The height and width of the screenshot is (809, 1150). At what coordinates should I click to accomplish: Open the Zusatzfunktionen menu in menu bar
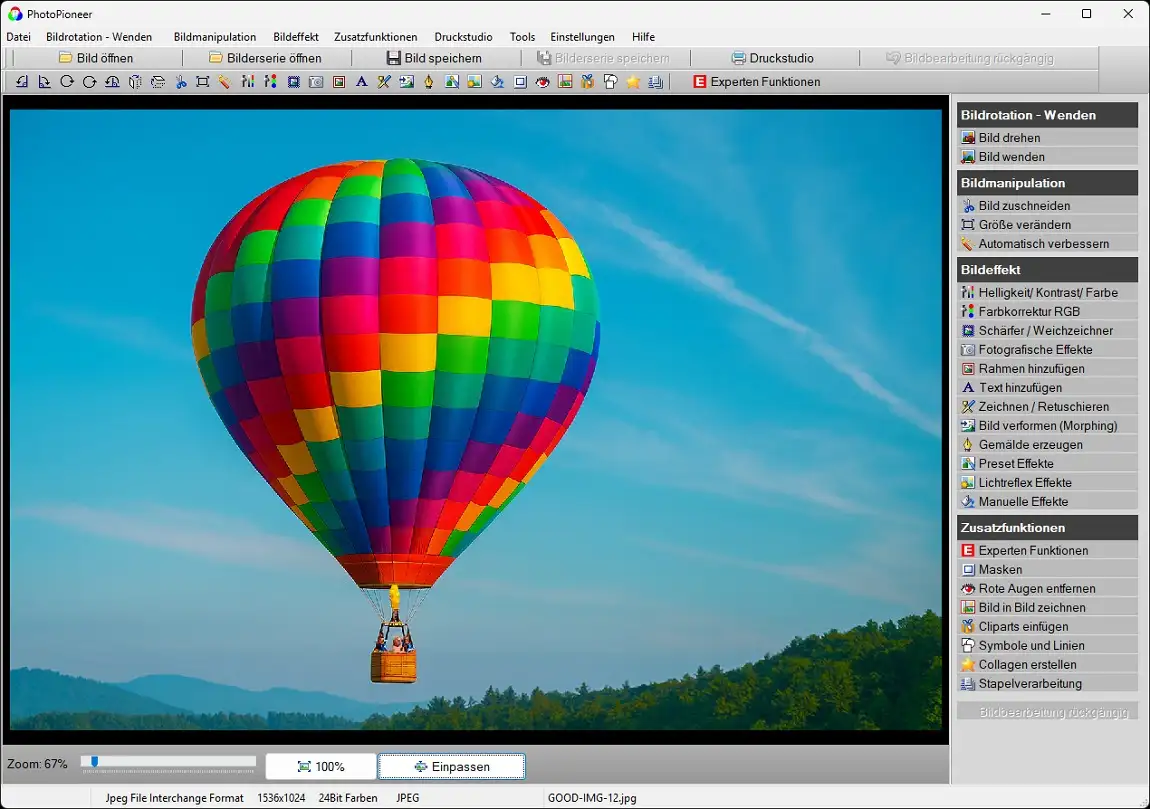tap(375, 37)
